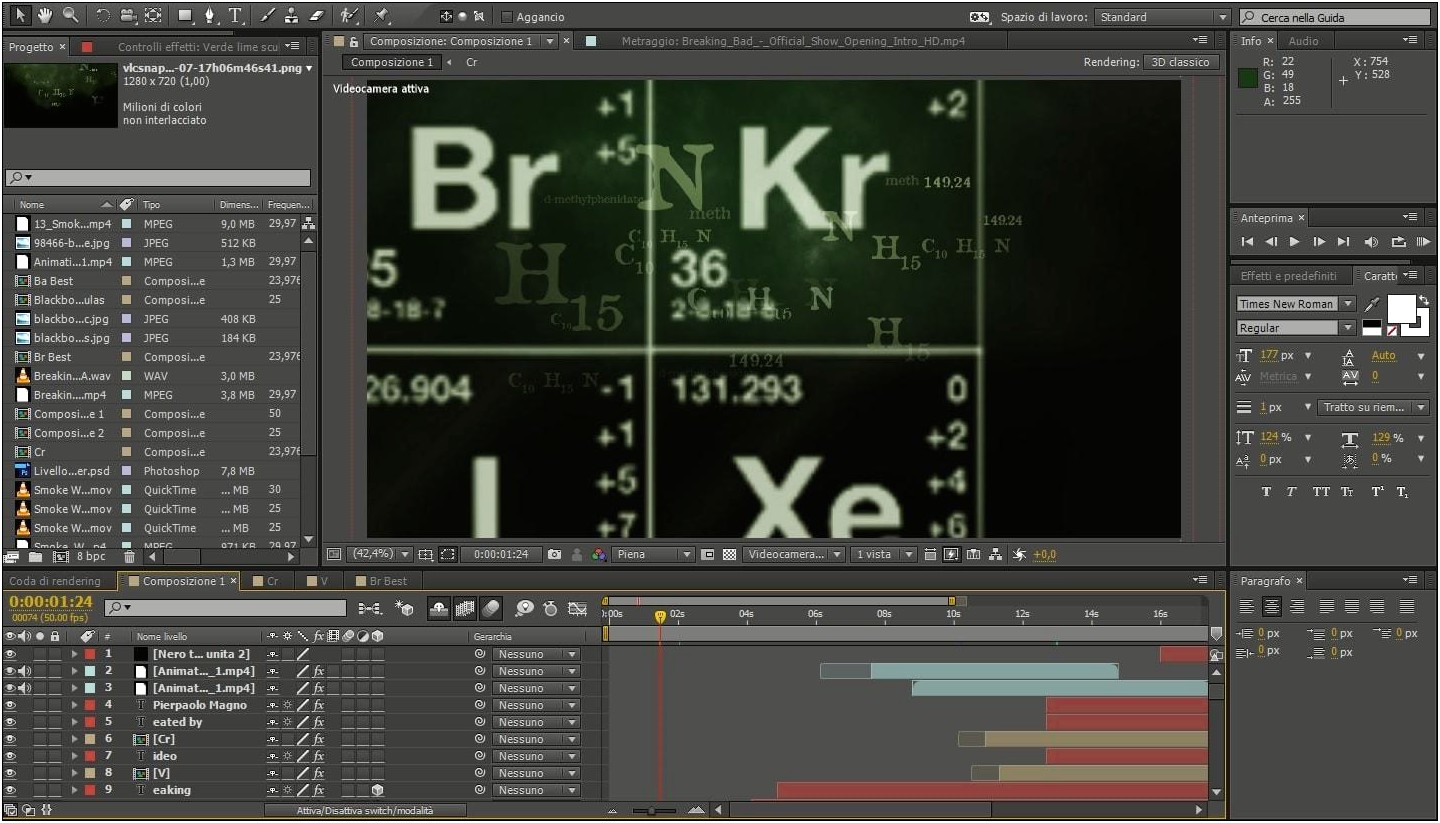Screen dimensions: 1440x823
Task: Select the Rotation tool
Action: [103, 16]
